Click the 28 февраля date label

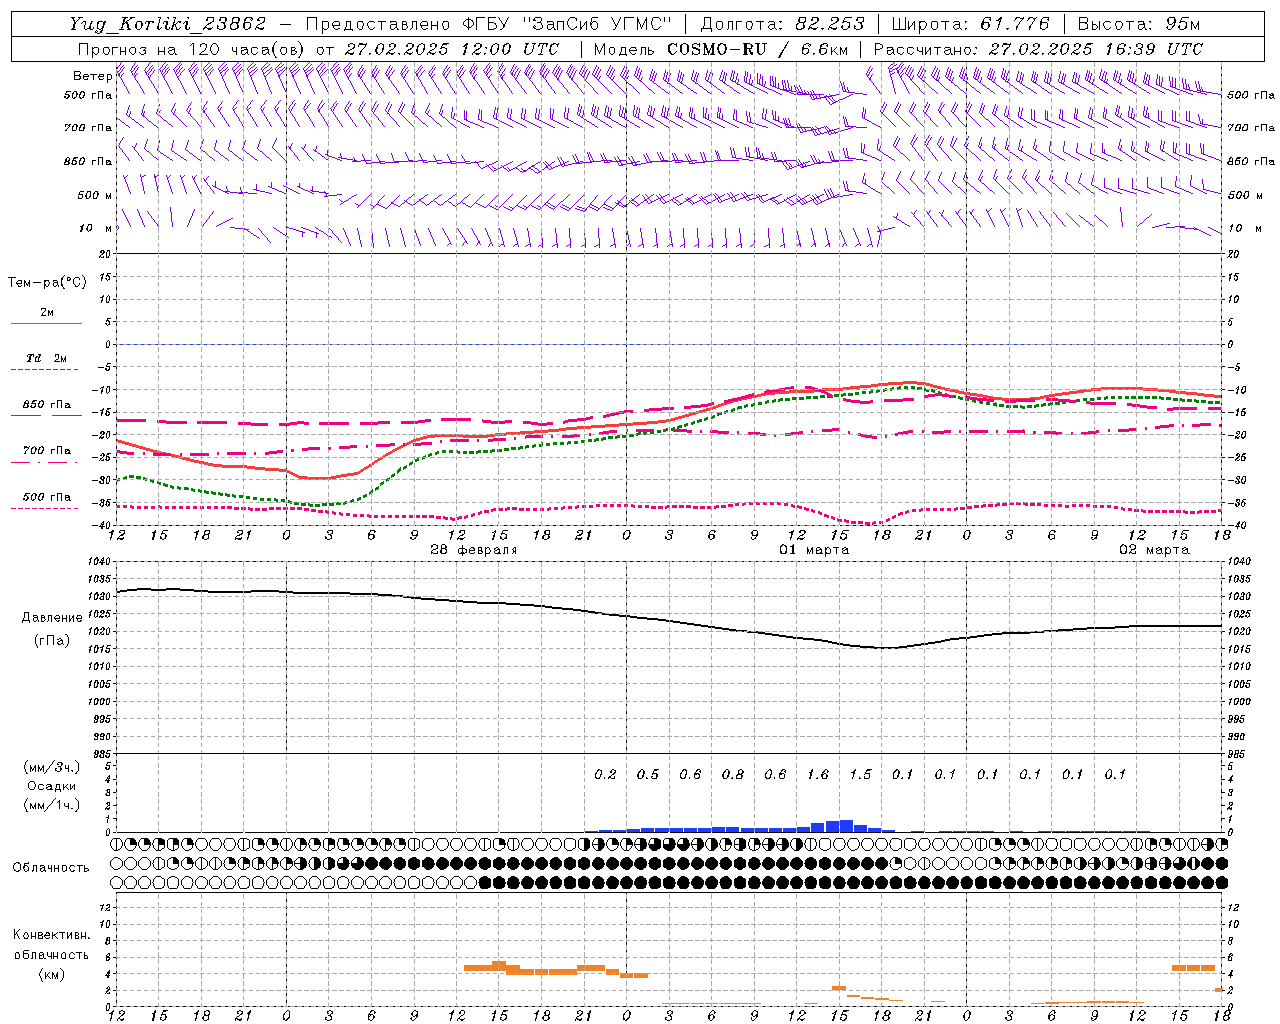click(474, 550)
